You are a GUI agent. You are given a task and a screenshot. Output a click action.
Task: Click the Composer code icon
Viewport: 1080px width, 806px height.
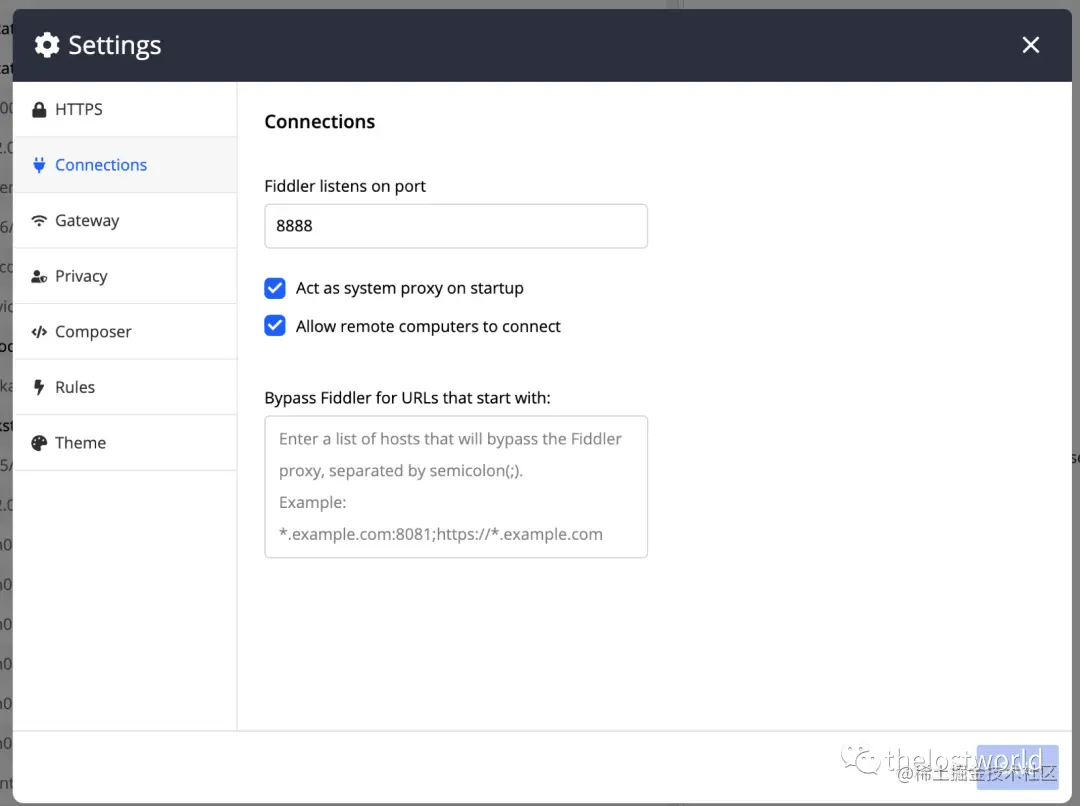[39, 332]
